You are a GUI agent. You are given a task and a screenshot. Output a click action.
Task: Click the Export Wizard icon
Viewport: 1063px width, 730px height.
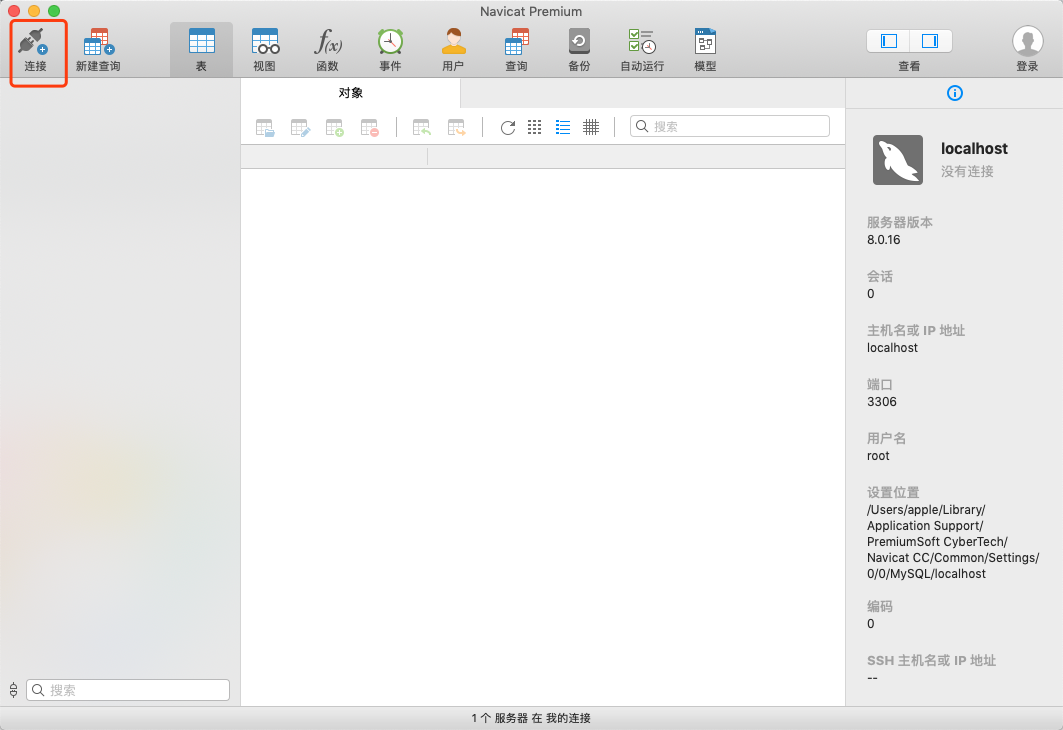pyautogui.click(x=456, y=127)
